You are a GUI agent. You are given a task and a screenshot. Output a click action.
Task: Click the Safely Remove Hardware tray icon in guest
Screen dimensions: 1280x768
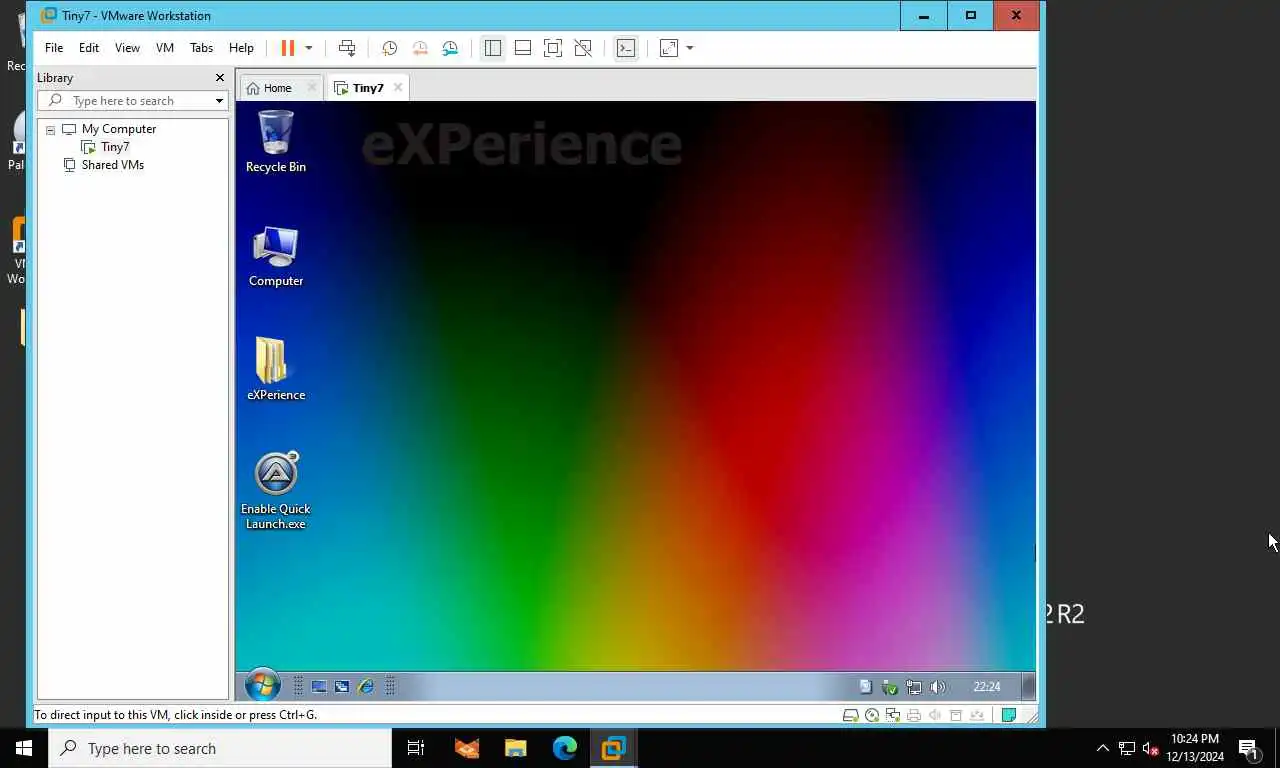(890, 687)
